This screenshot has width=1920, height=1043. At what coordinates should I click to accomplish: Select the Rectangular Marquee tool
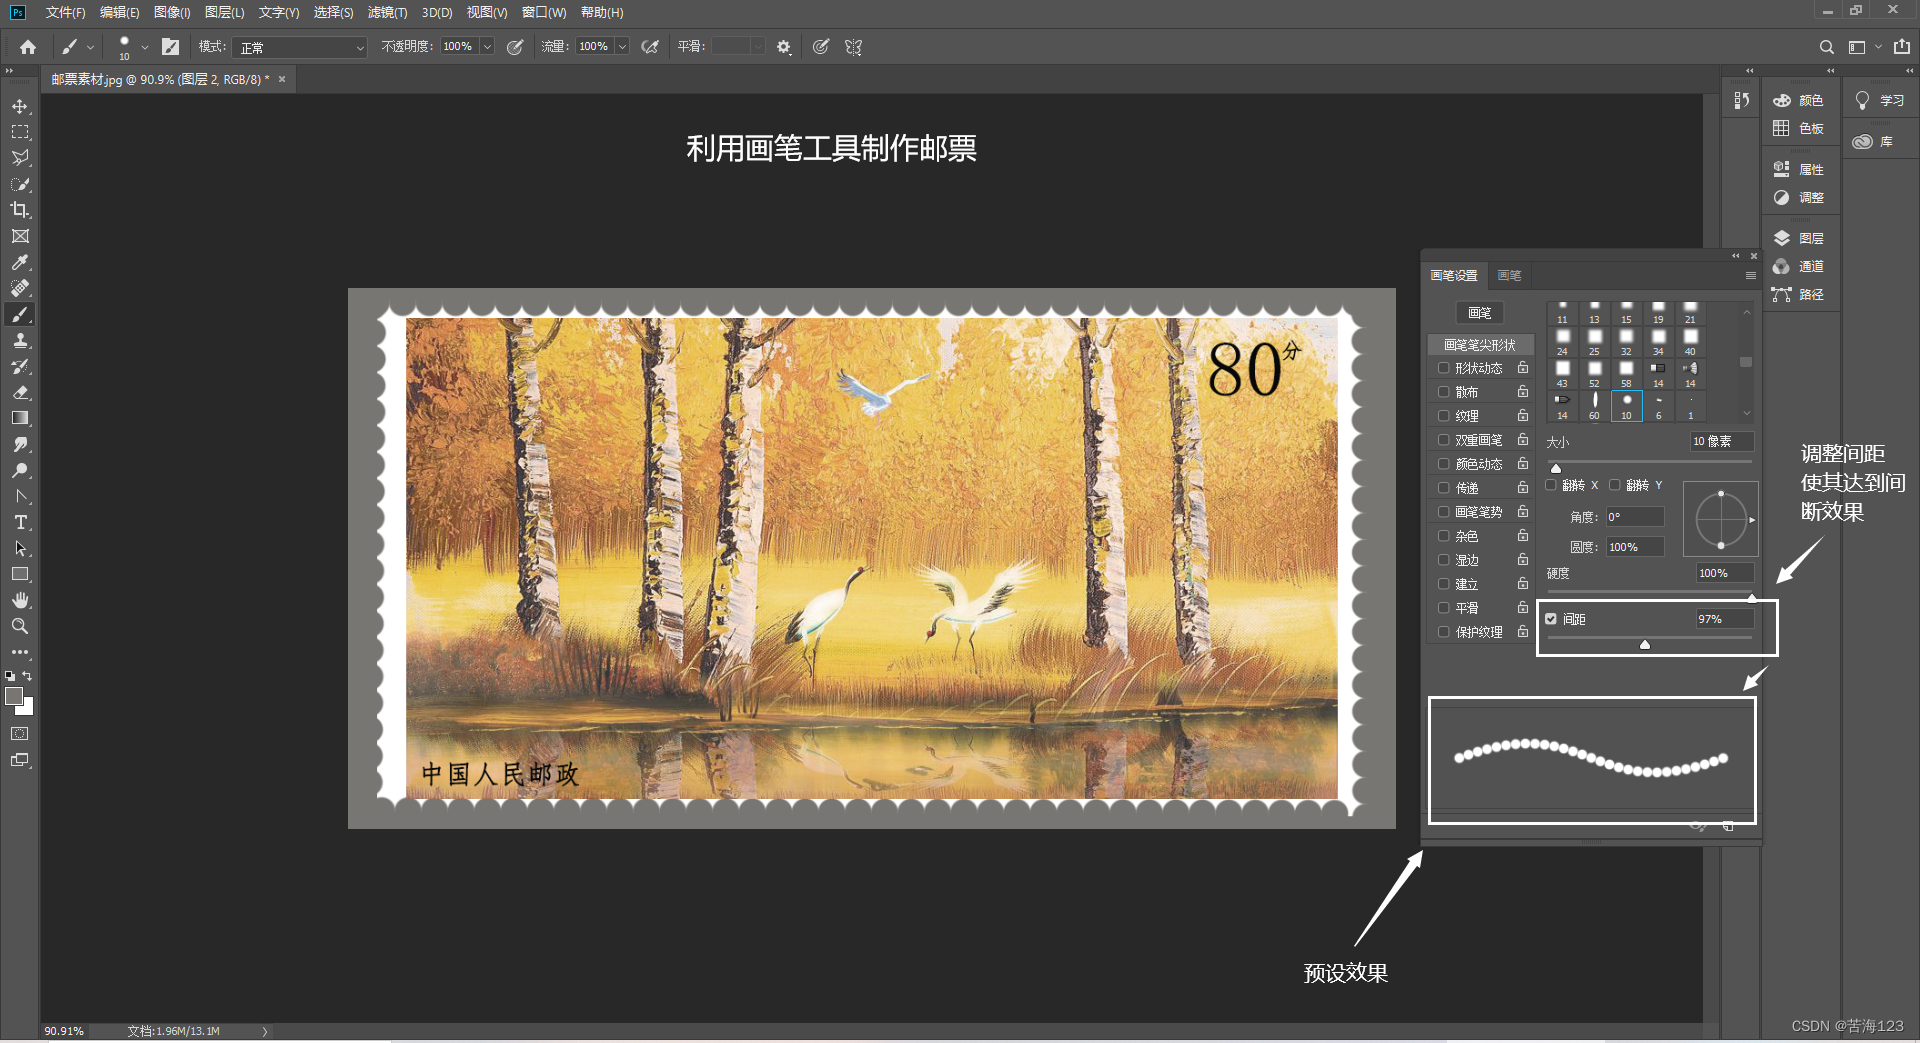tap(20, 132)
